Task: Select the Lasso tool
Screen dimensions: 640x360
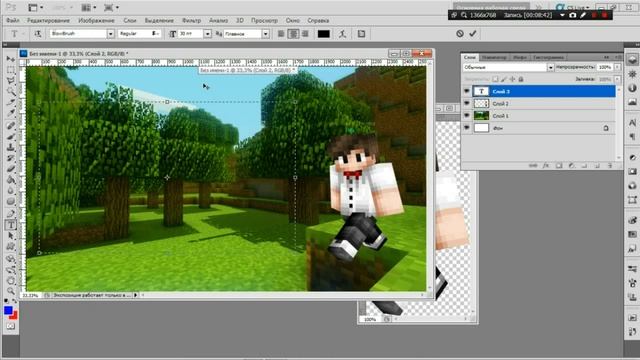Action: 11,81
